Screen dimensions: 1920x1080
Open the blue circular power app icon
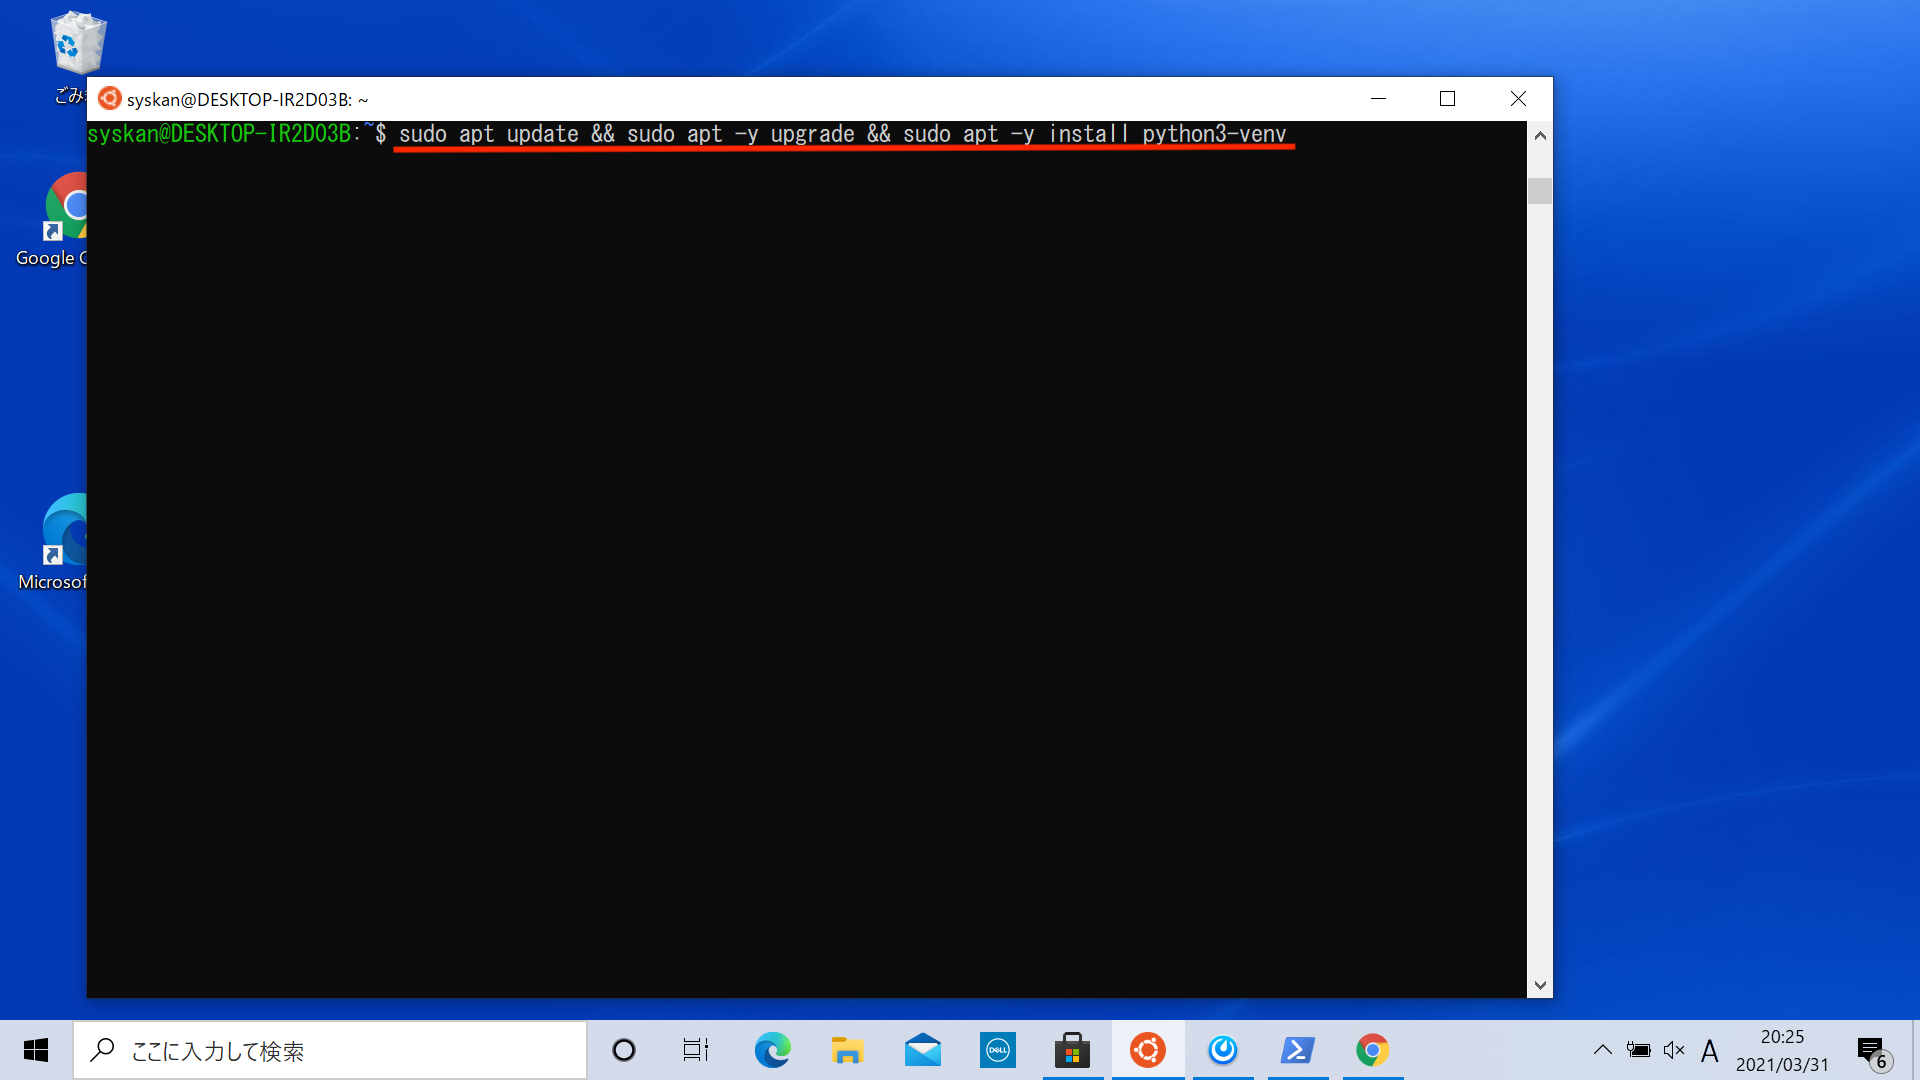tap(1223, 1050)
